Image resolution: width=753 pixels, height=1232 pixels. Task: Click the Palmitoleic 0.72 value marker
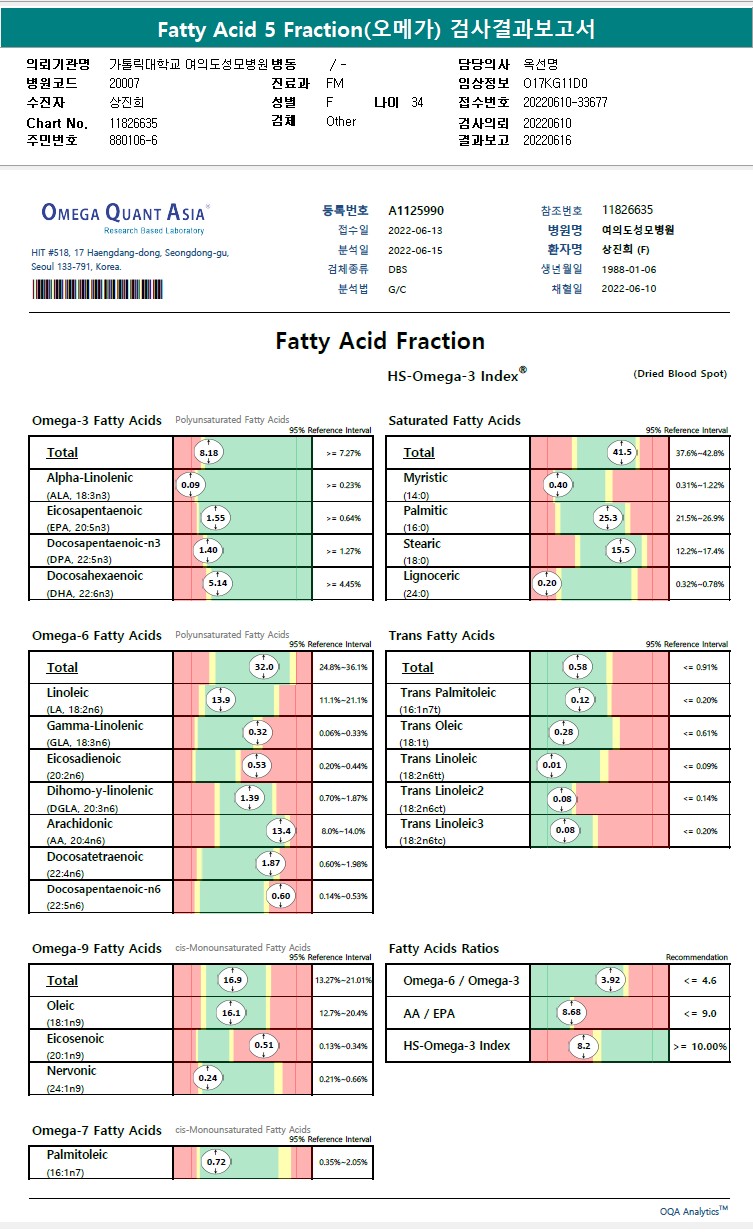pos(215,1162)
